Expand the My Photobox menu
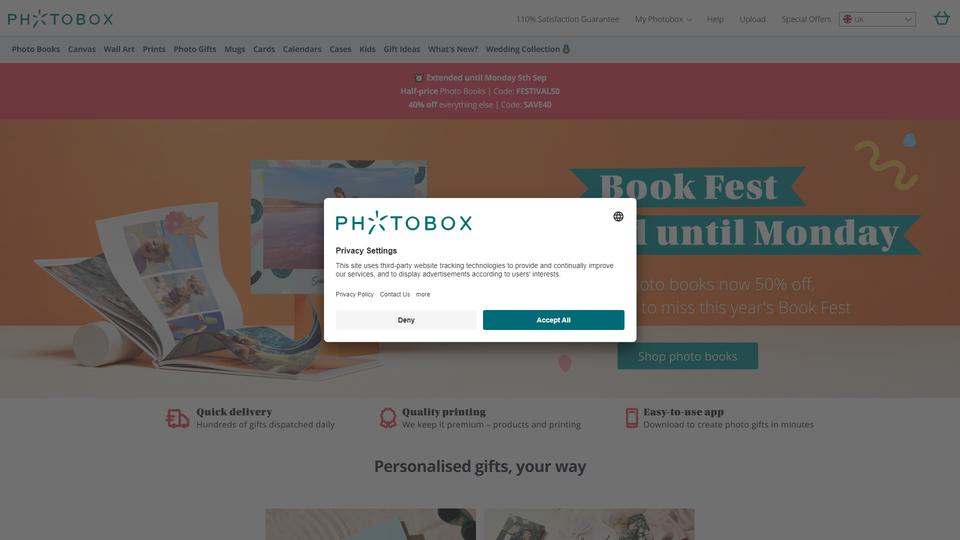Screen dimensions: 960x540 tap(663, 20)
